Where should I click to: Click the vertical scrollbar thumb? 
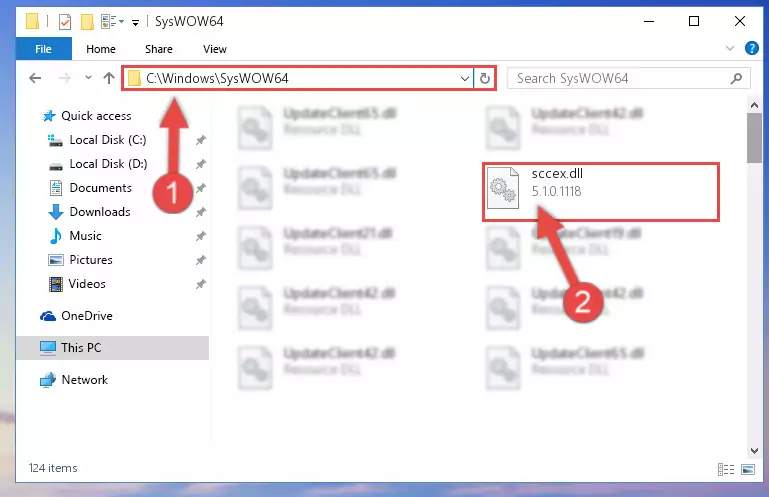pos(754,138)
